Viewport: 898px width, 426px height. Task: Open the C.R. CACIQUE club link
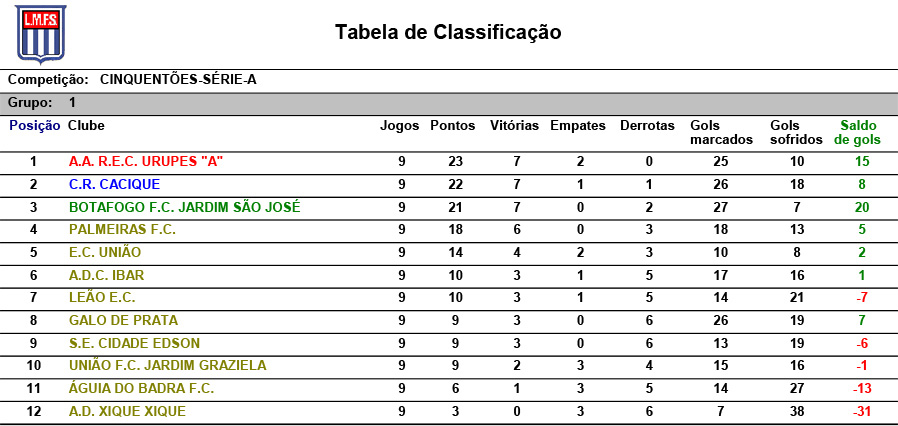114,184
